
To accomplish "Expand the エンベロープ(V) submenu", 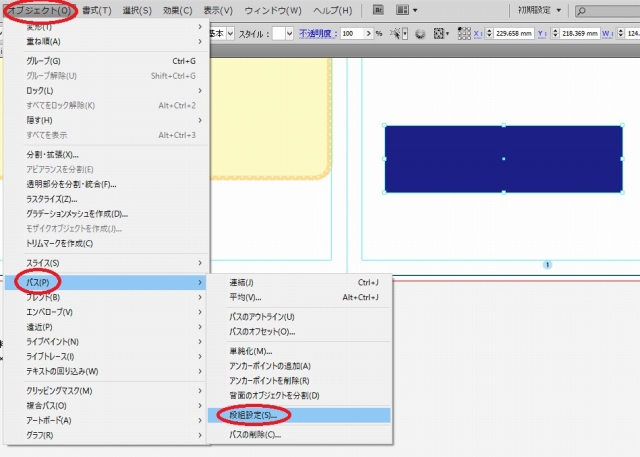I will pyautogui.click(x=107, y=312).
